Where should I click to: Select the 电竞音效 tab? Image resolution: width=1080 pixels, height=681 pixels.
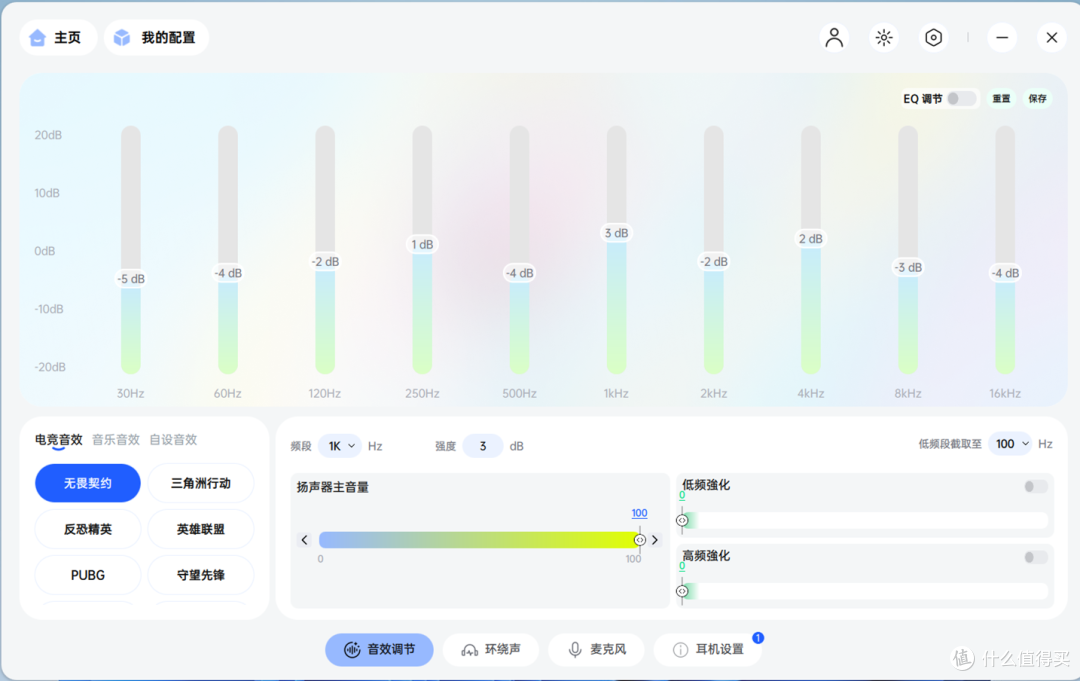[59, 439]
